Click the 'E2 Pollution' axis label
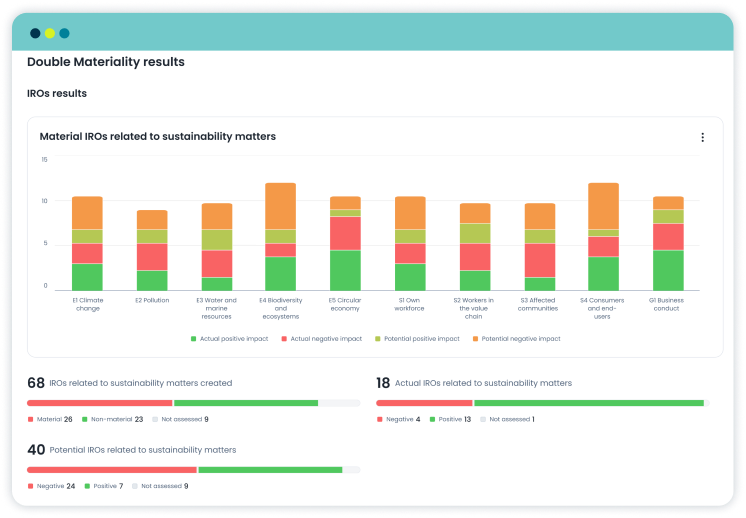 pos(152,300)
